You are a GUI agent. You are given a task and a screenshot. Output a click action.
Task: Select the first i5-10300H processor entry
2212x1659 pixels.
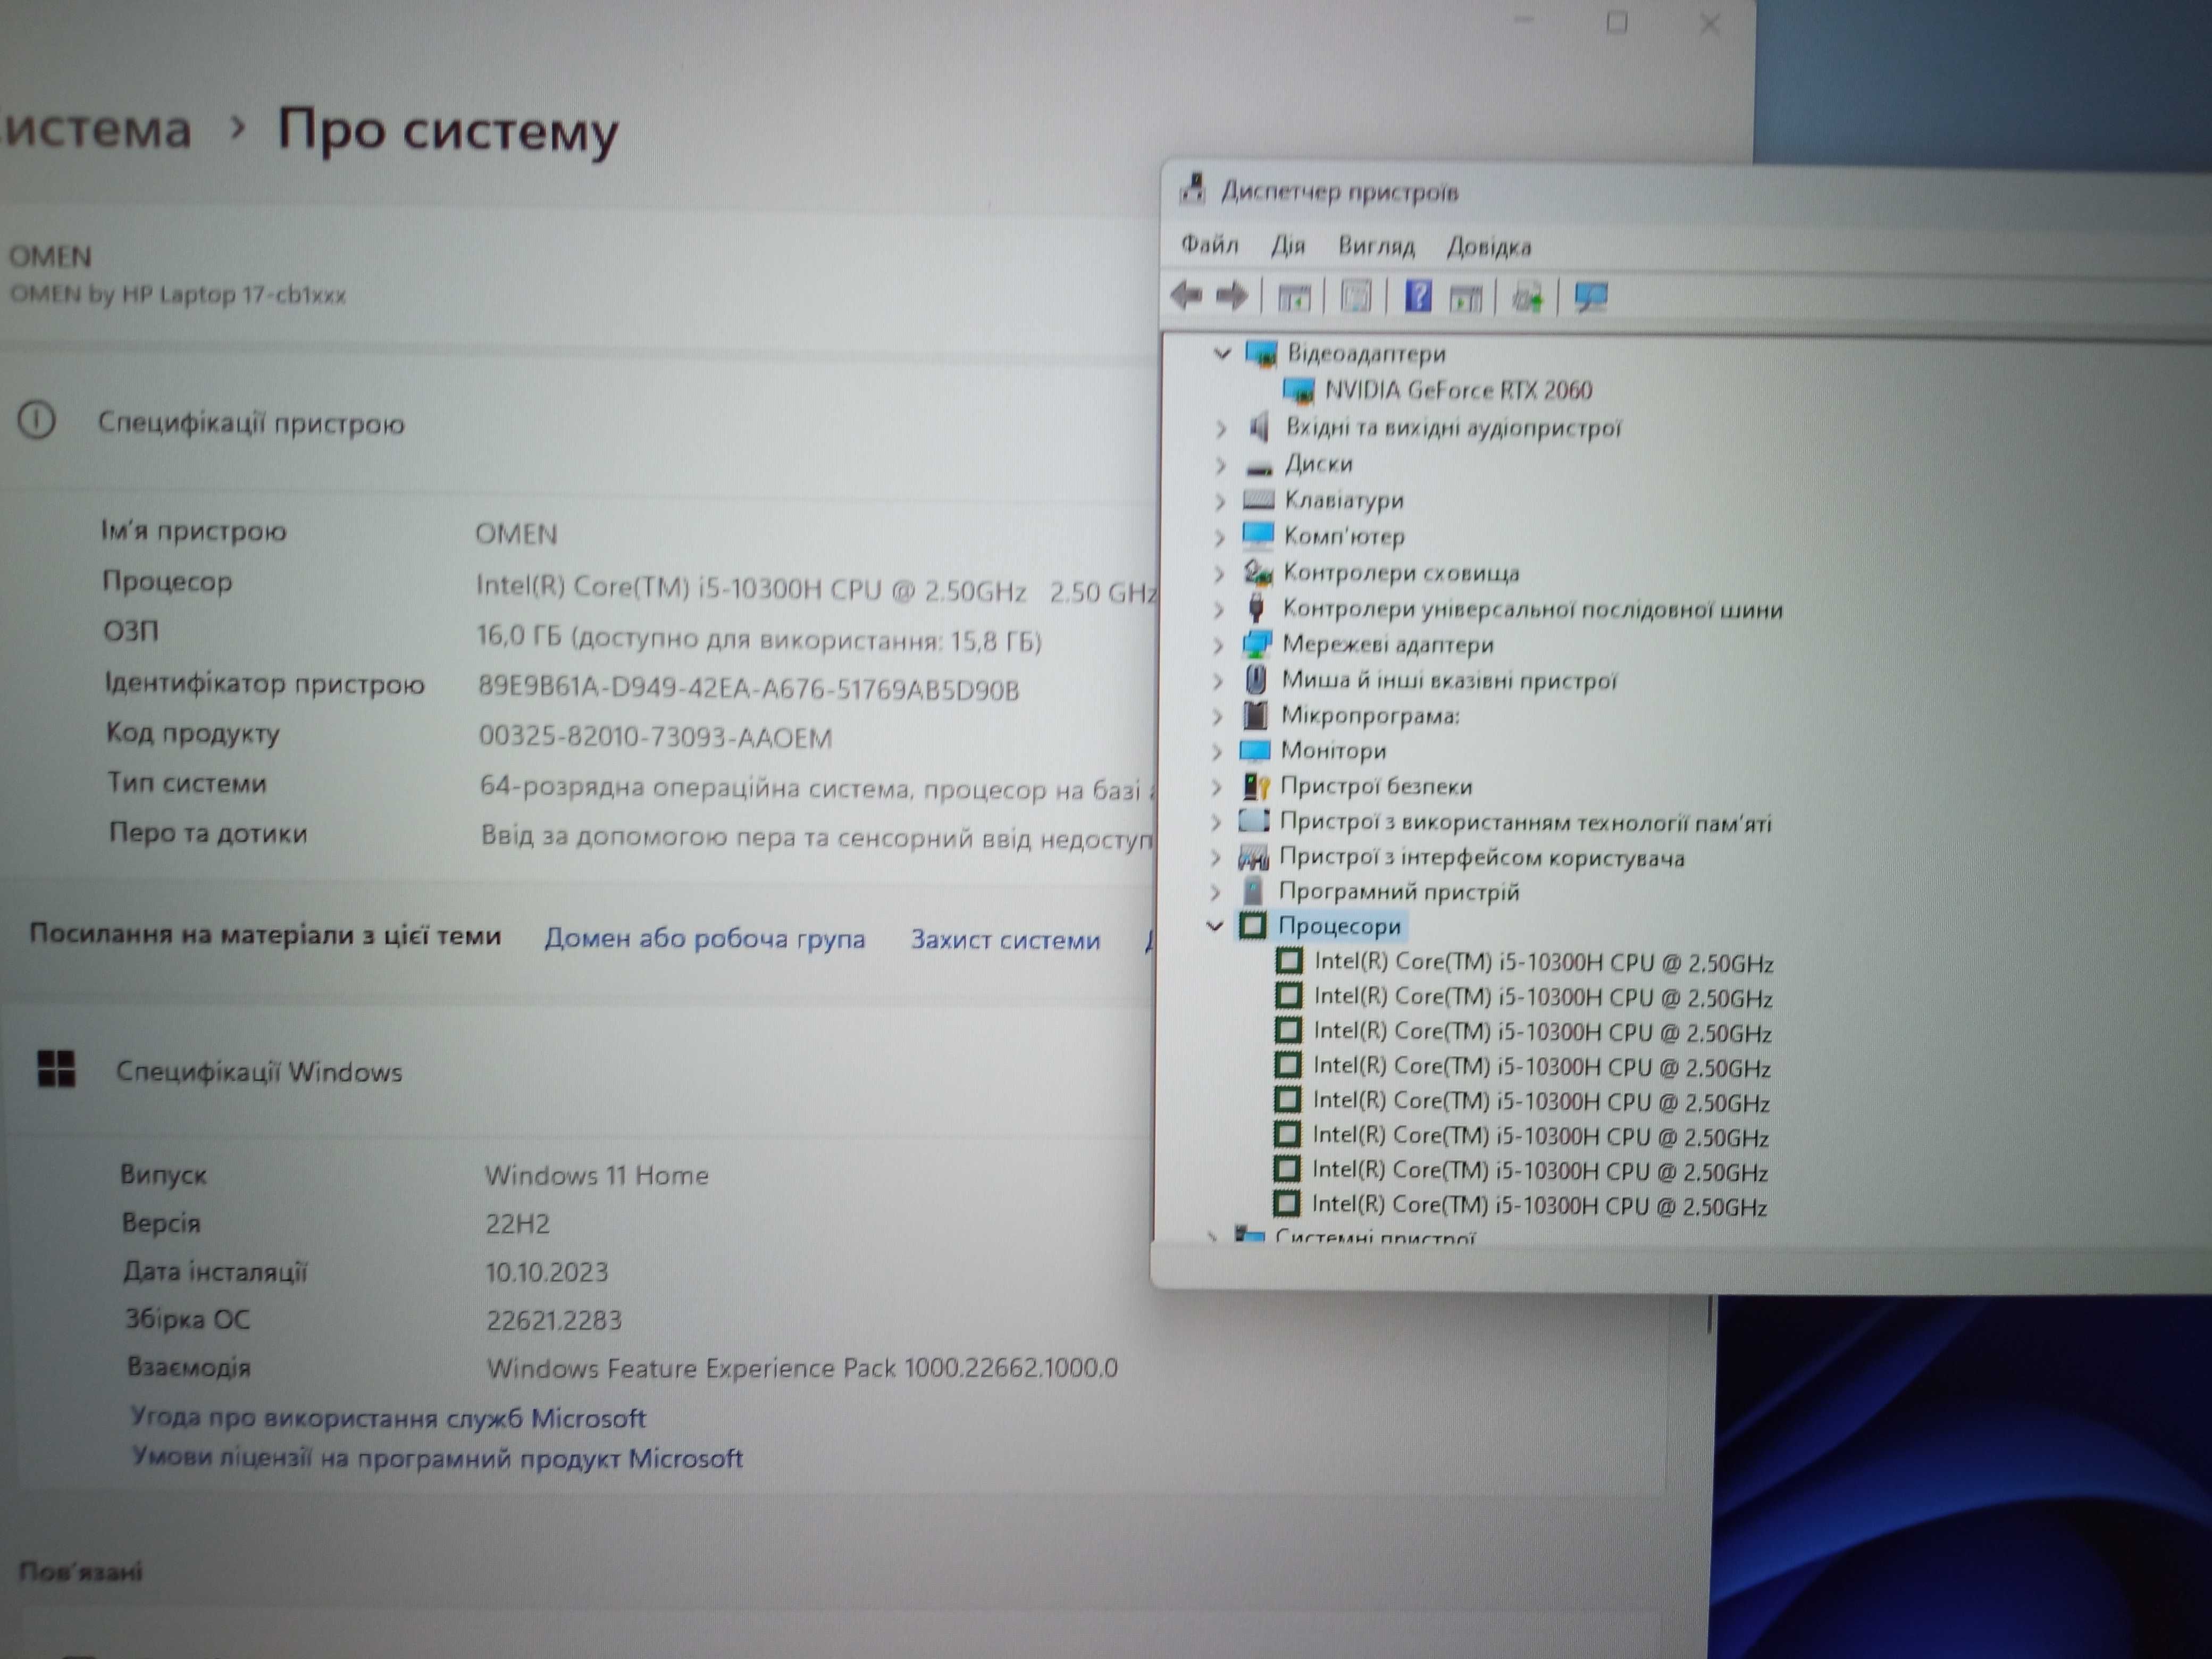(x=1543, y=963)
